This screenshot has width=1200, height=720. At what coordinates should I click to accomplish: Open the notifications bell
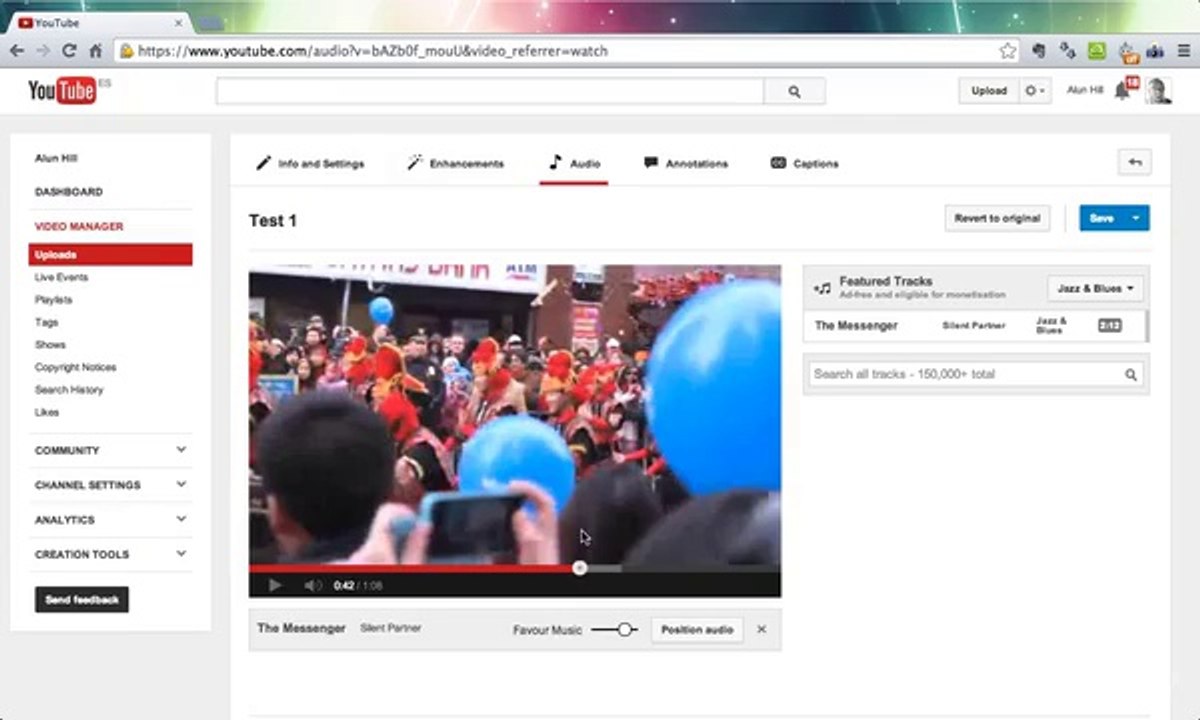point(1124,89)
